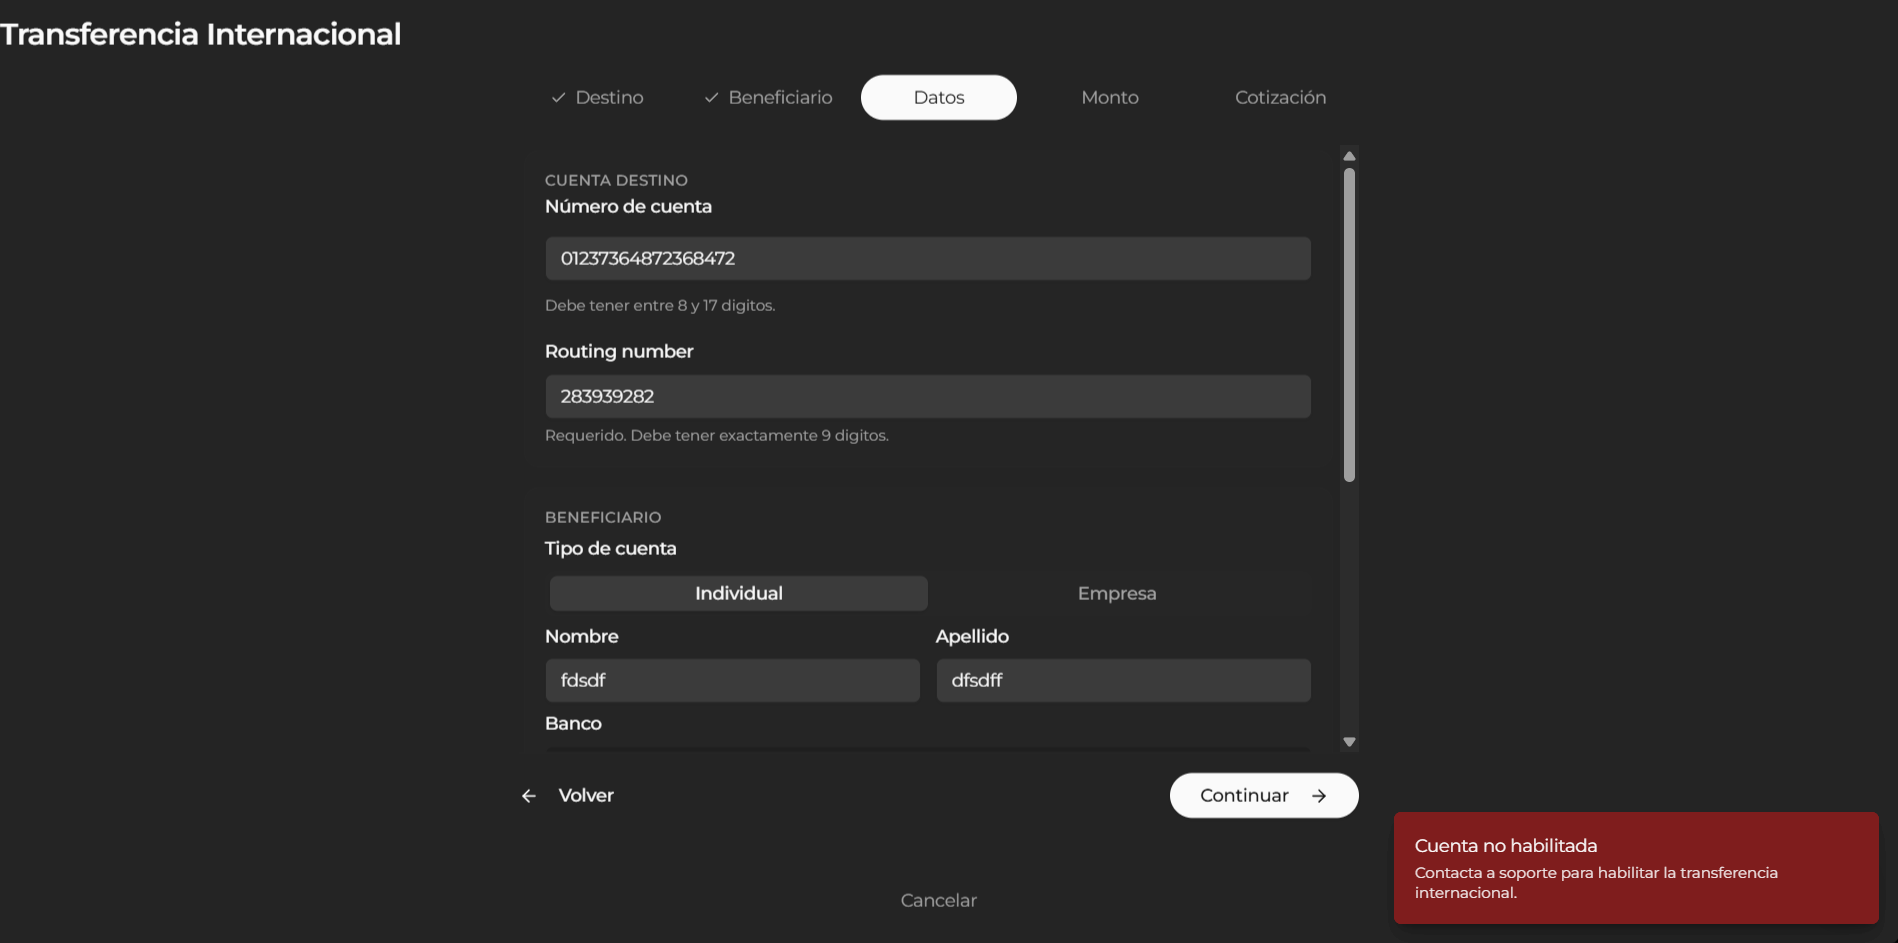Click the Nombre input field
The height and width of the screenshot is (943, 1898).
pyautogui.click(x=733, y=680)
